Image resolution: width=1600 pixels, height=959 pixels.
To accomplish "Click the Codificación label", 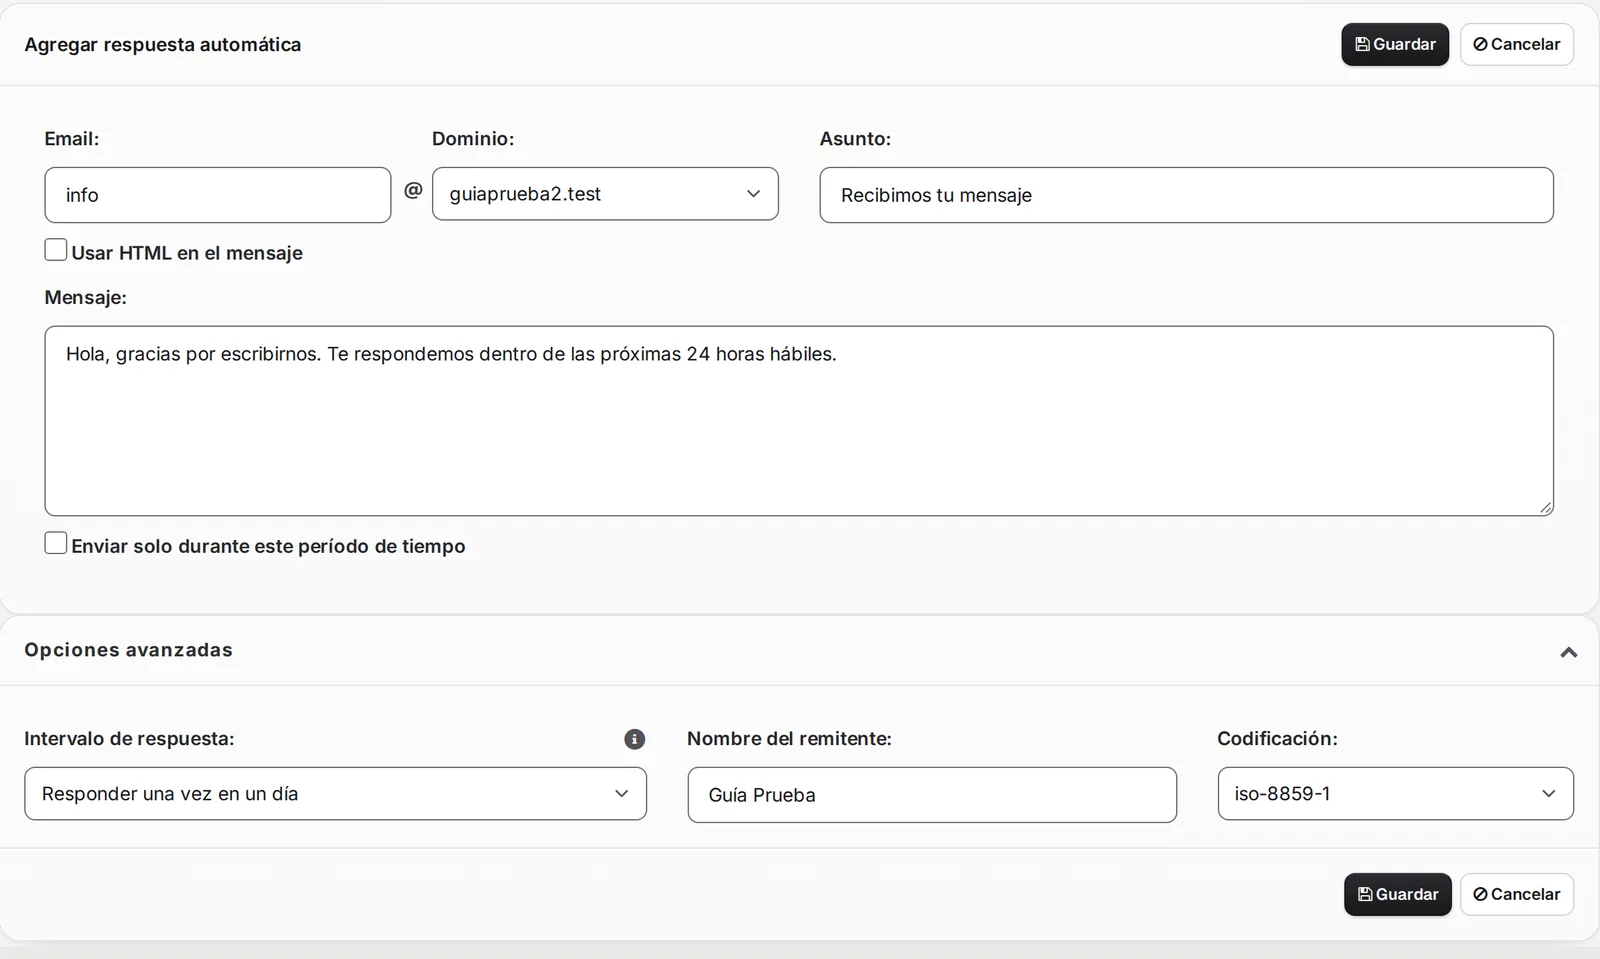I will pyautogui.click(x=1277, y=739).
